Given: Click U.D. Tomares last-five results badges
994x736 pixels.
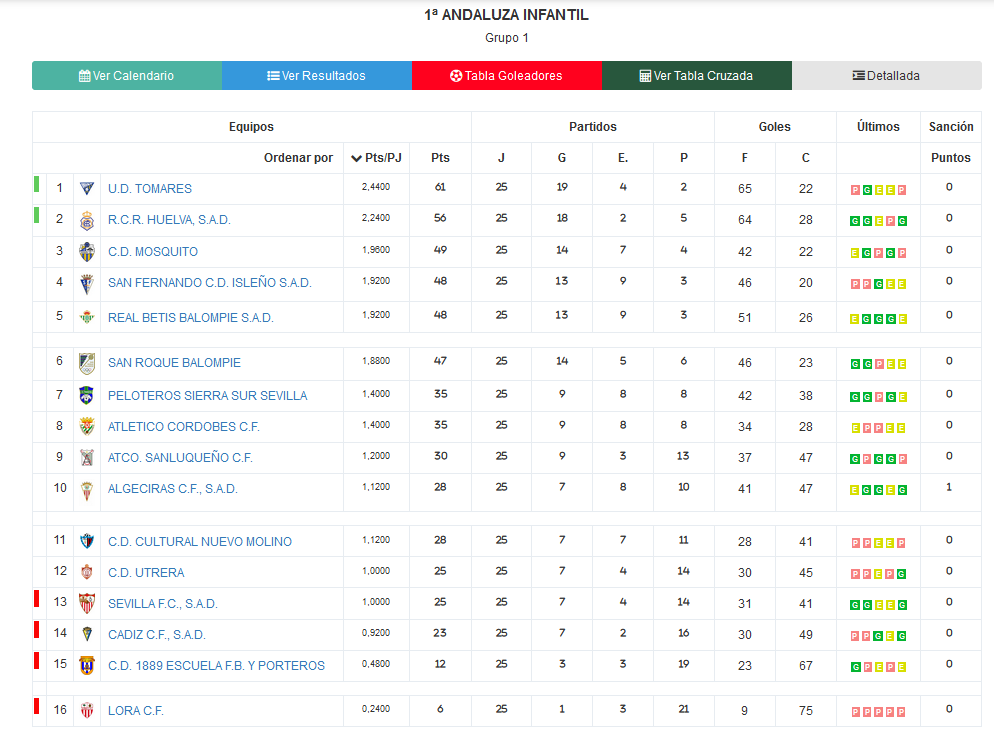Looking at the screenshot, I should click(878, 190).
